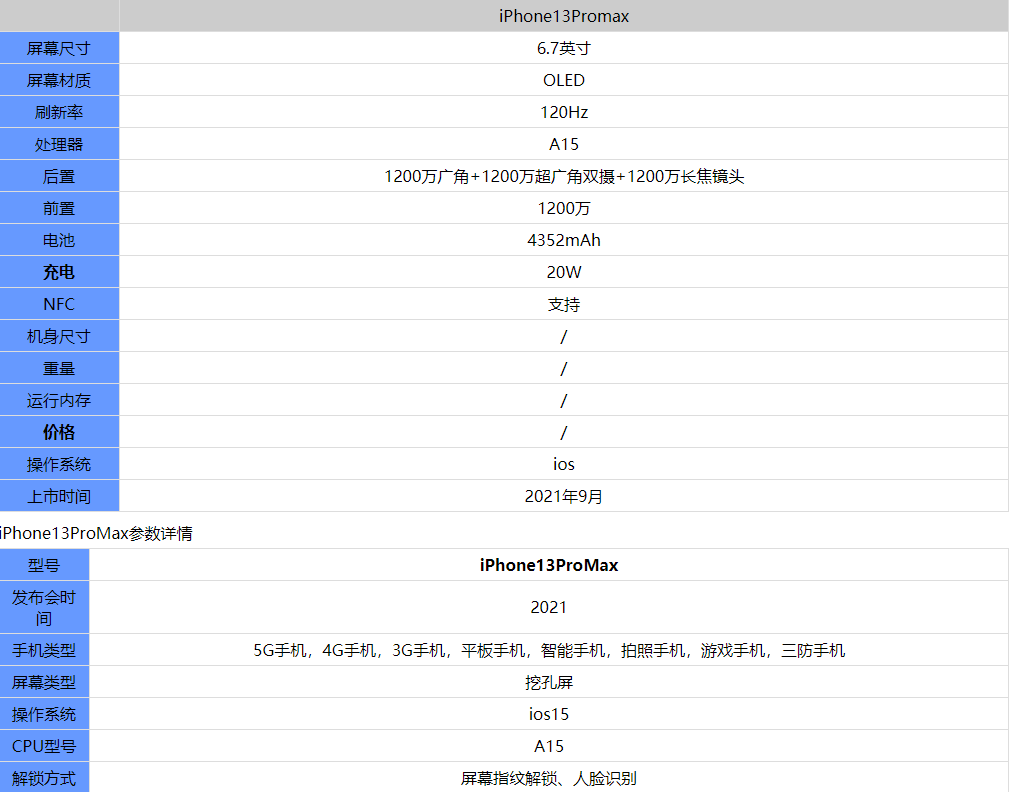Click the iPhone13ProMax参数详情 heading text
The width and height of the screenshot is (1010, 792).
[97, 534]
